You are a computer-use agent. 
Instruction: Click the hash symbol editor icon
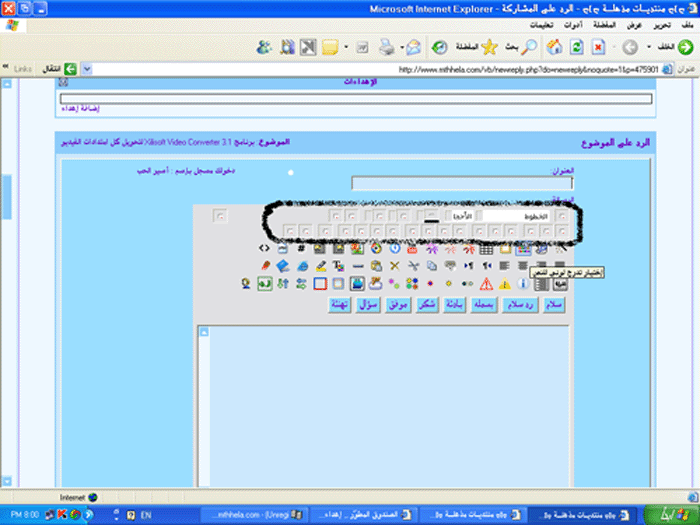point(300,249)
